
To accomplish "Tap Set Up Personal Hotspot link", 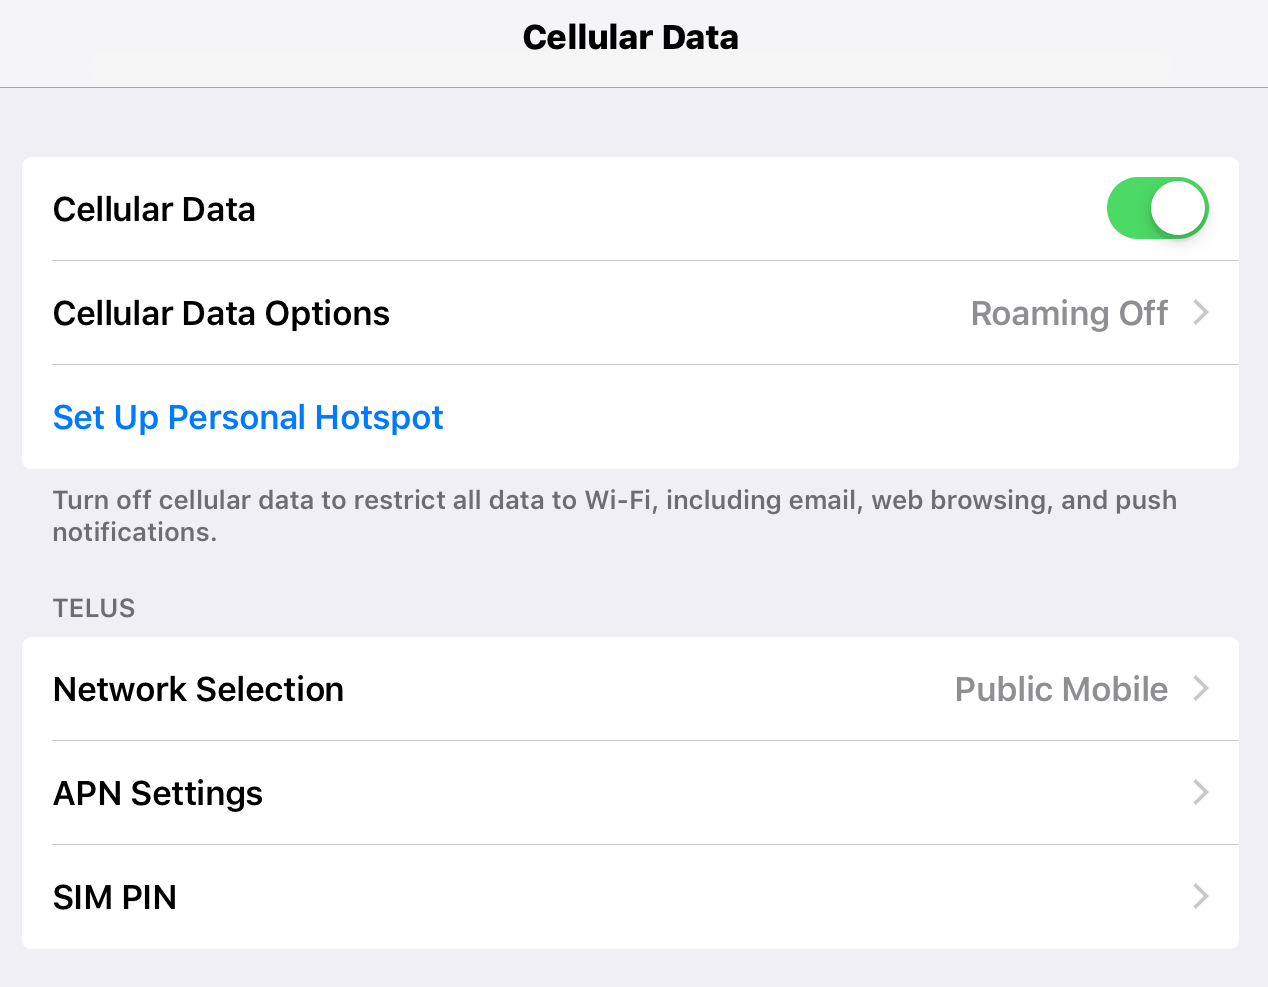I will point(248,417).
